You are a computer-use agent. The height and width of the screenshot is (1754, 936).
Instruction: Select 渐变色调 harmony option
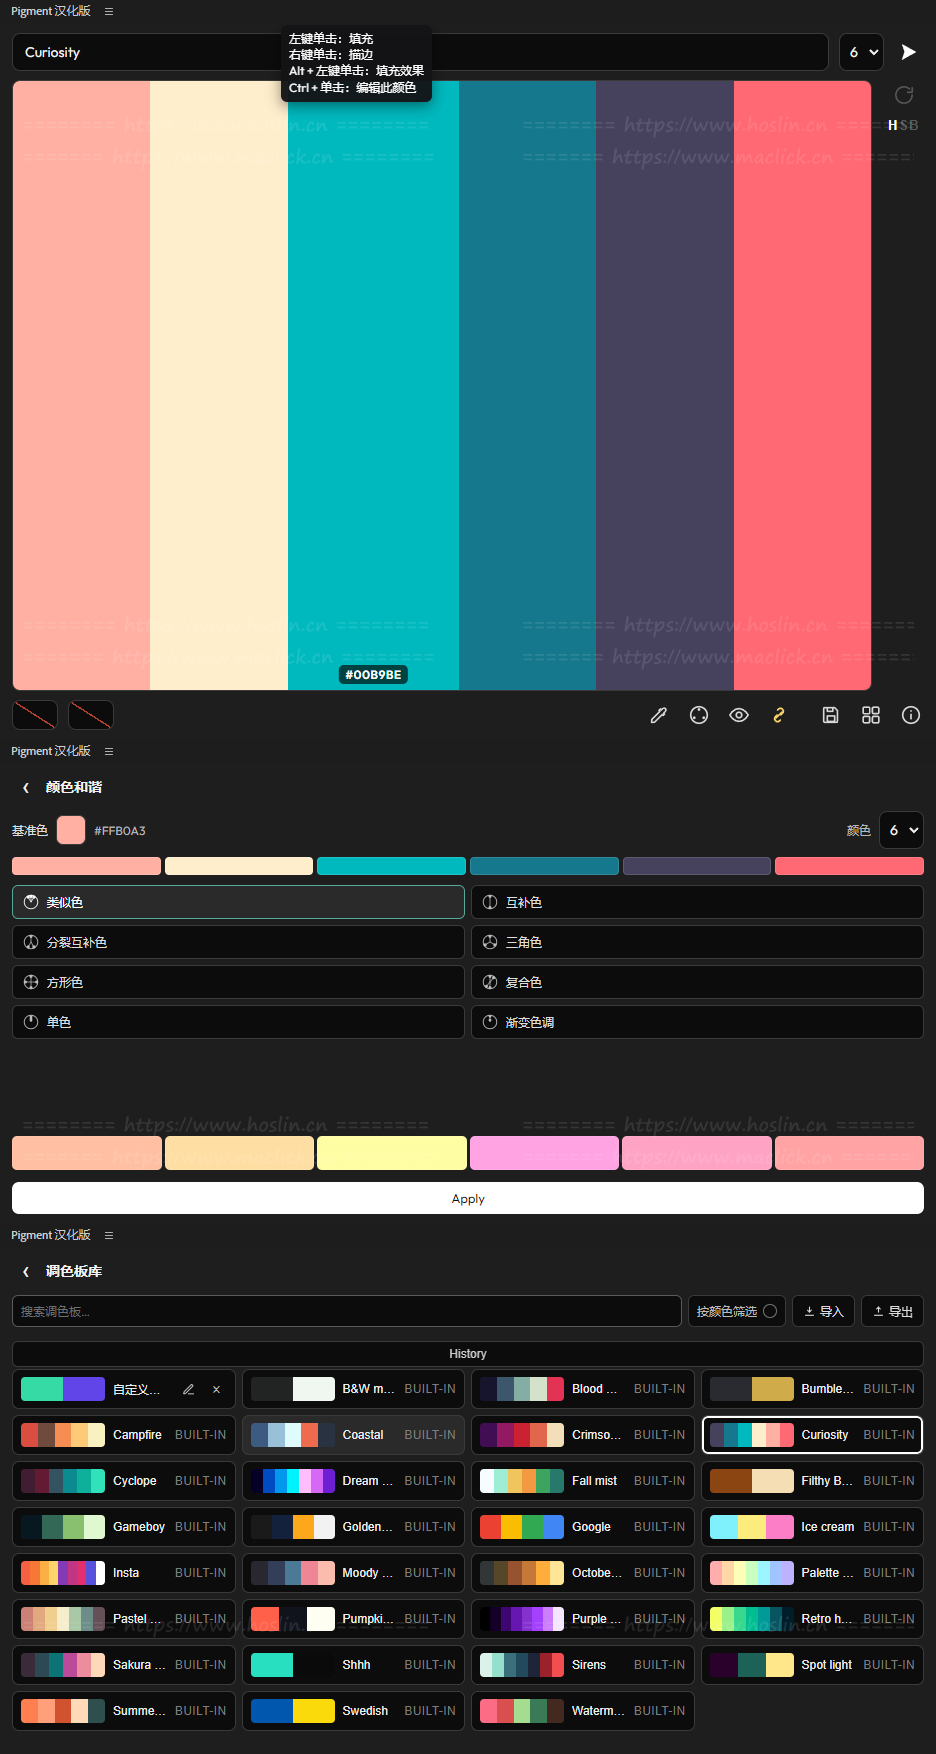tap(697, 1022)
